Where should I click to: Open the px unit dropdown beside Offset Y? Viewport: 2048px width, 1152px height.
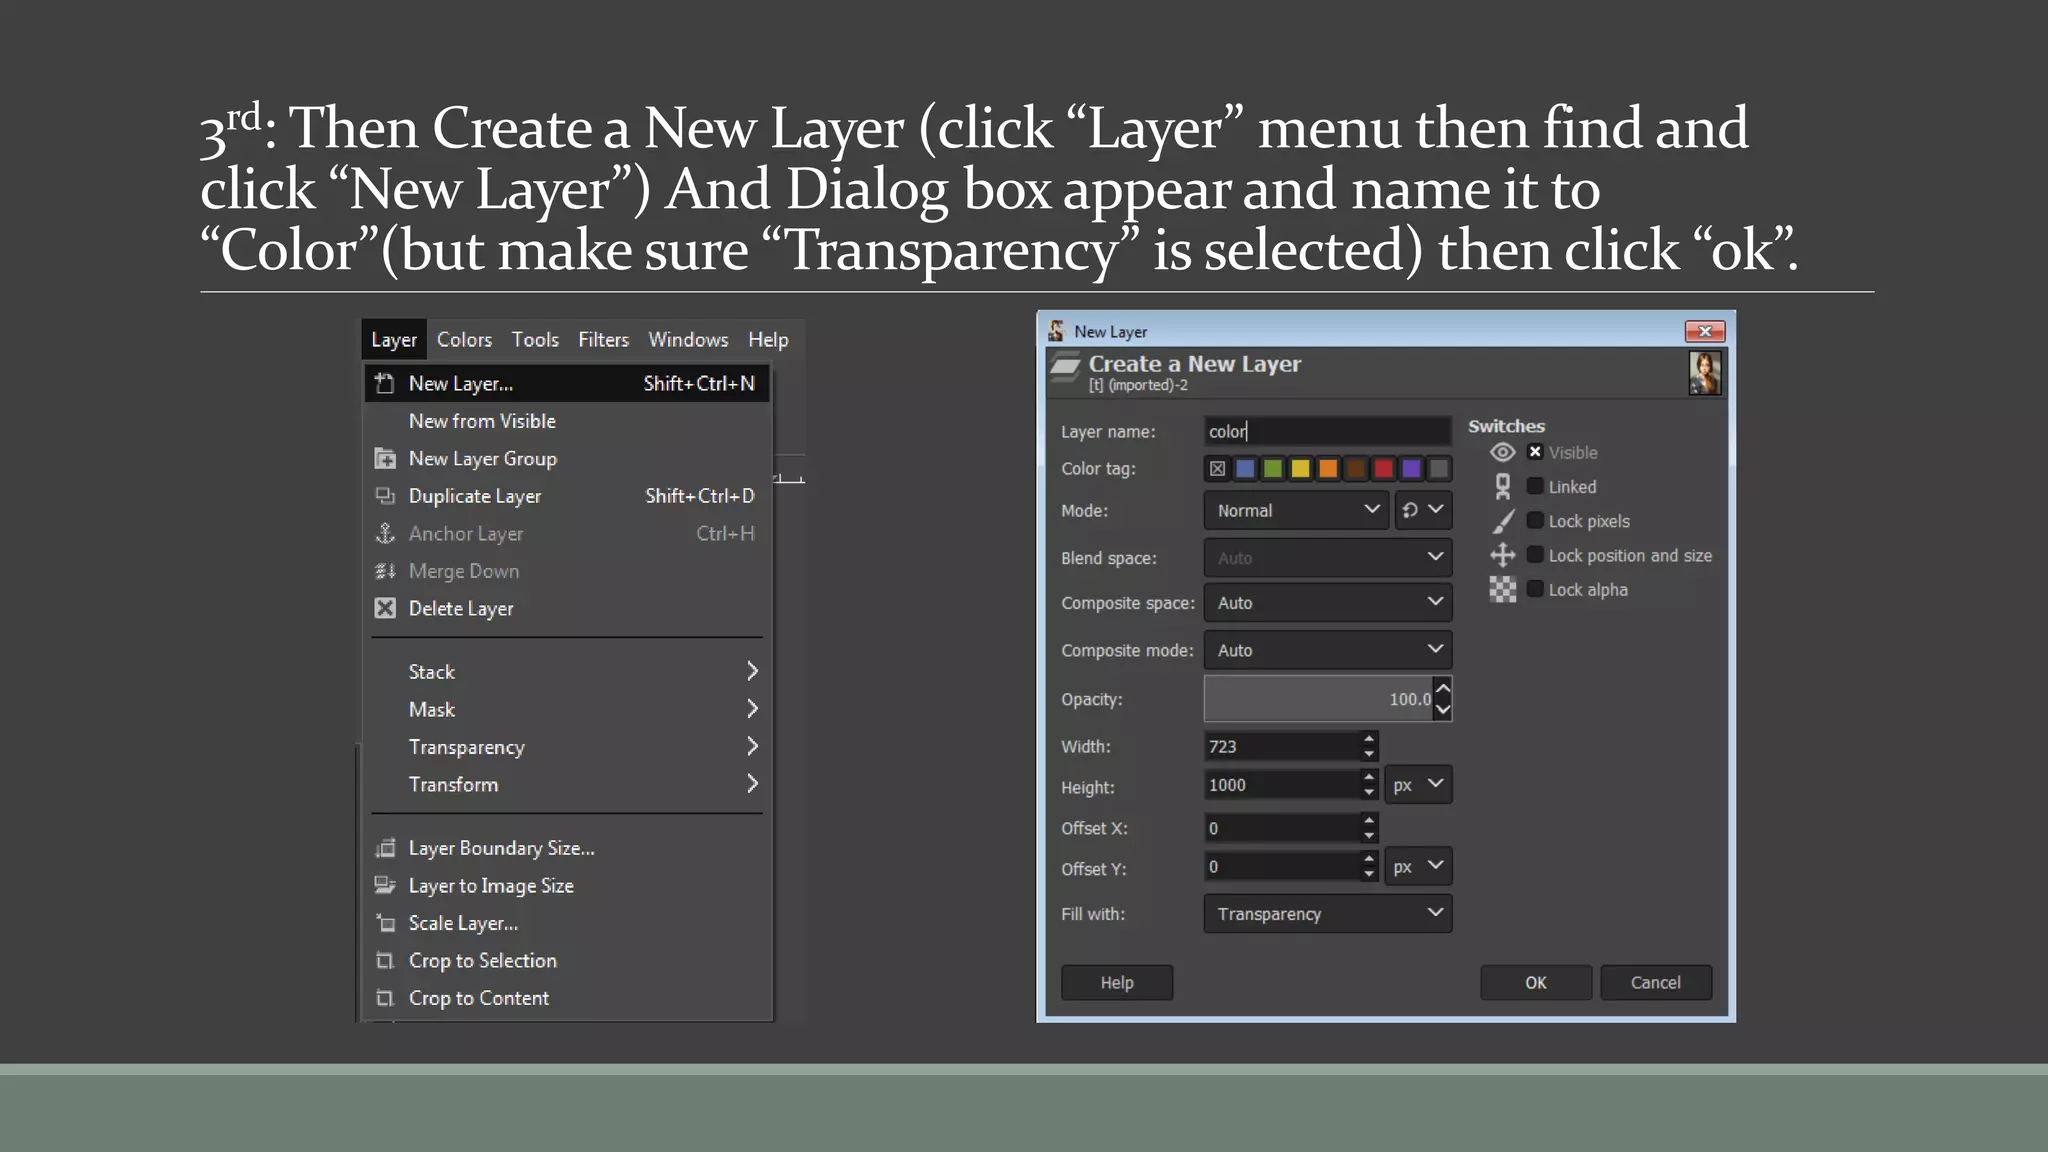(x=1418, y=867)
